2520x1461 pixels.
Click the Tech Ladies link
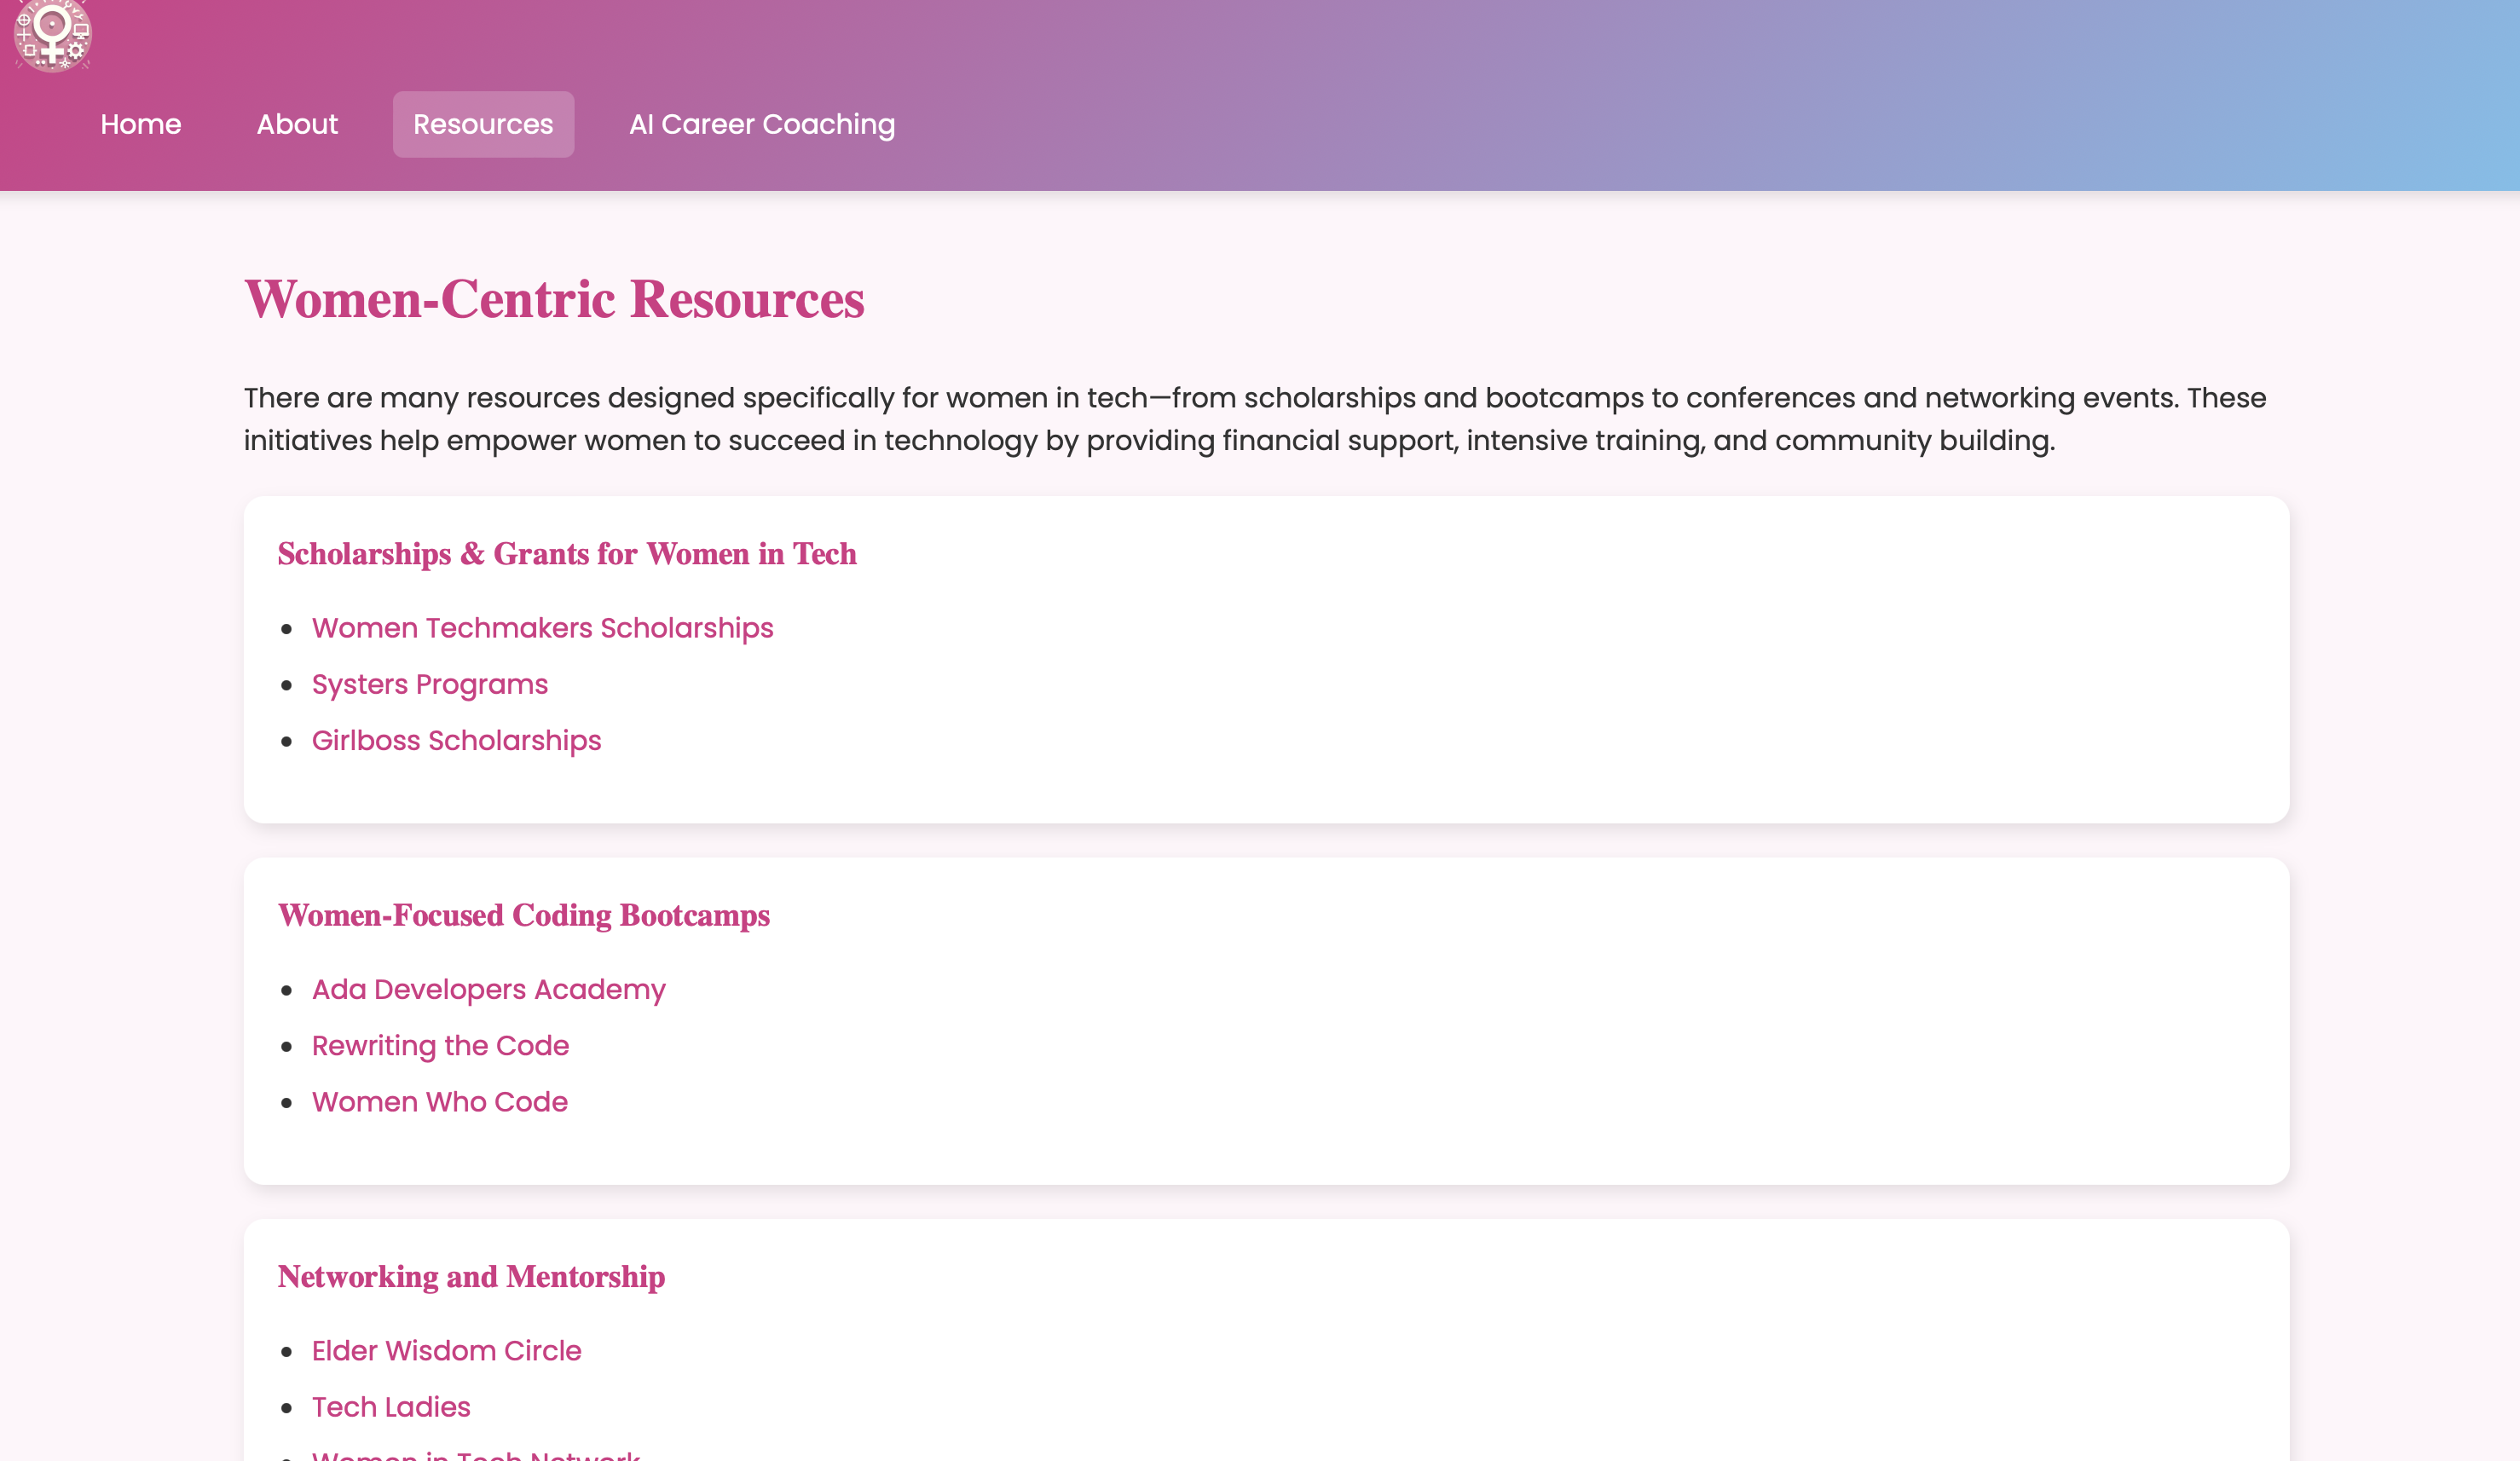tap(391, 1406)
